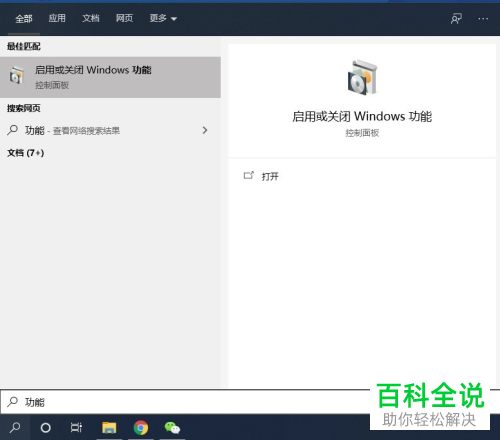Image resolution: width=500 pixels, height=440 pixels.
Task: Expand the 功能 web result chevron arrow
Action: [x=205, y=130]
